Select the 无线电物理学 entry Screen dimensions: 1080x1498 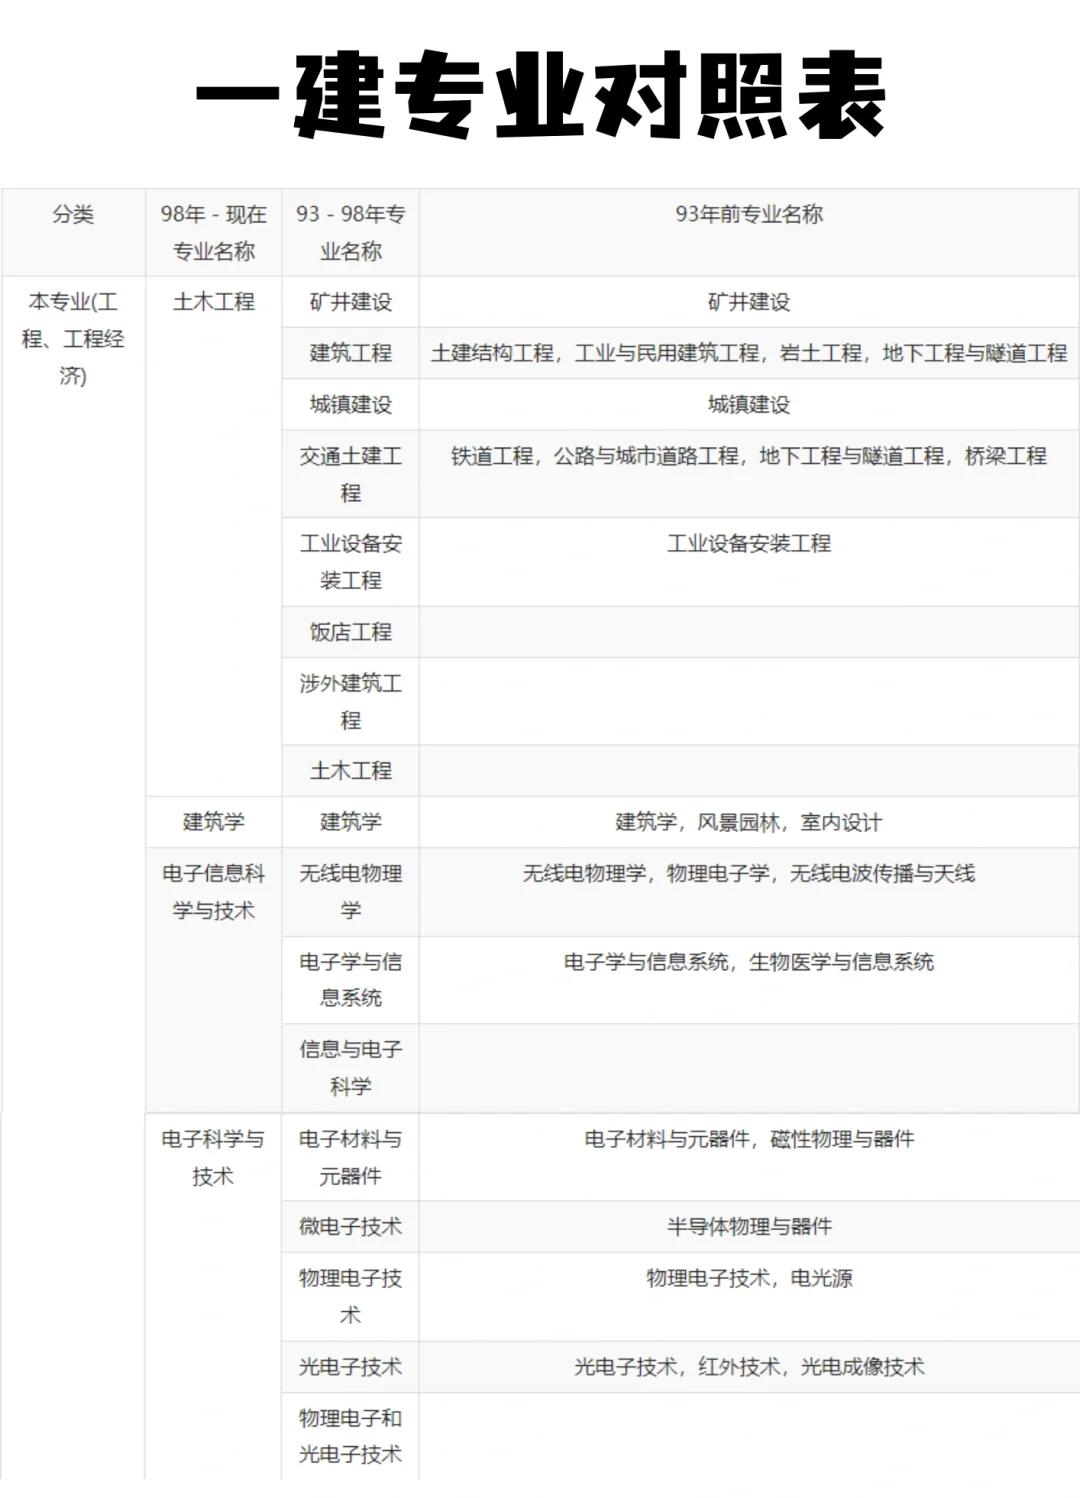click(348, 892)
